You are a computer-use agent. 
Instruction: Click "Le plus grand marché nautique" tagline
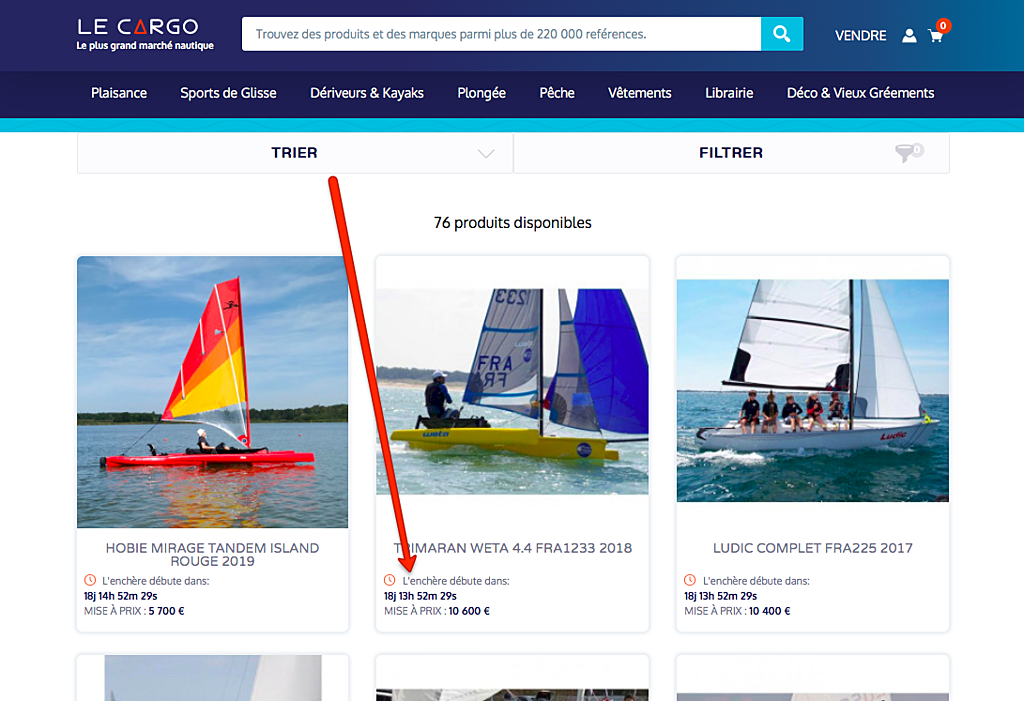pyautogui.click(x=145, y=46)
